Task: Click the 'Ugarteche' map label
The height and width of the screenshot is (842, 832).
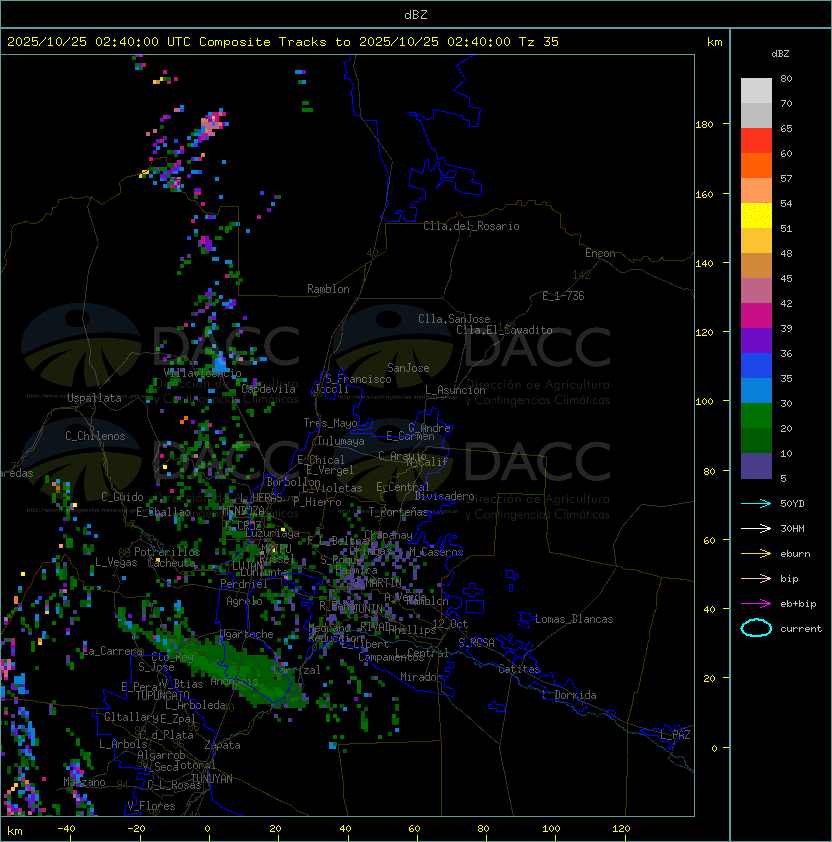Action: [x=246, y=634]
